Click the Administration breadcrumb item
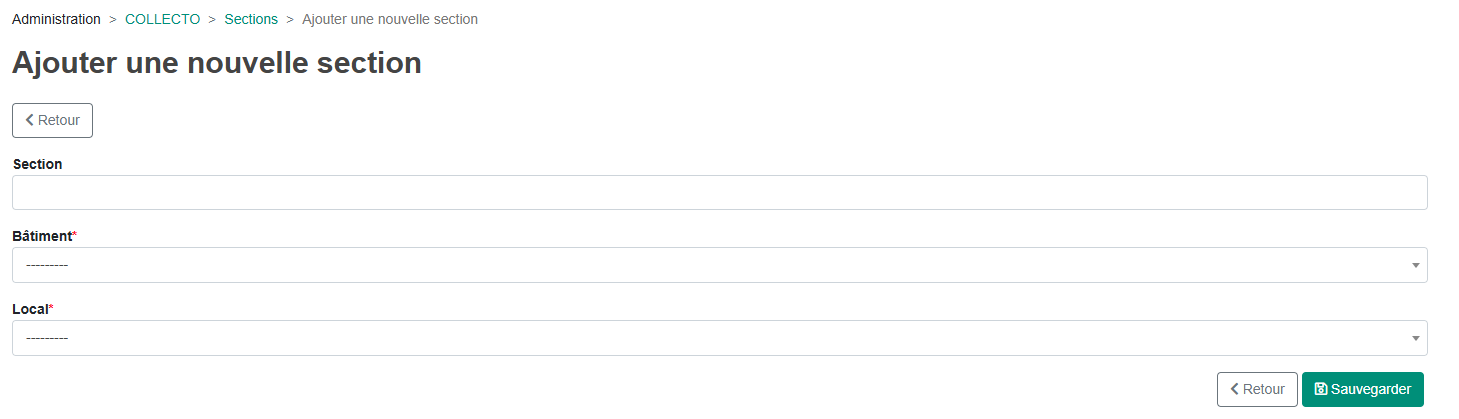This screenshot has height=419, width=1459. [56, 19]
